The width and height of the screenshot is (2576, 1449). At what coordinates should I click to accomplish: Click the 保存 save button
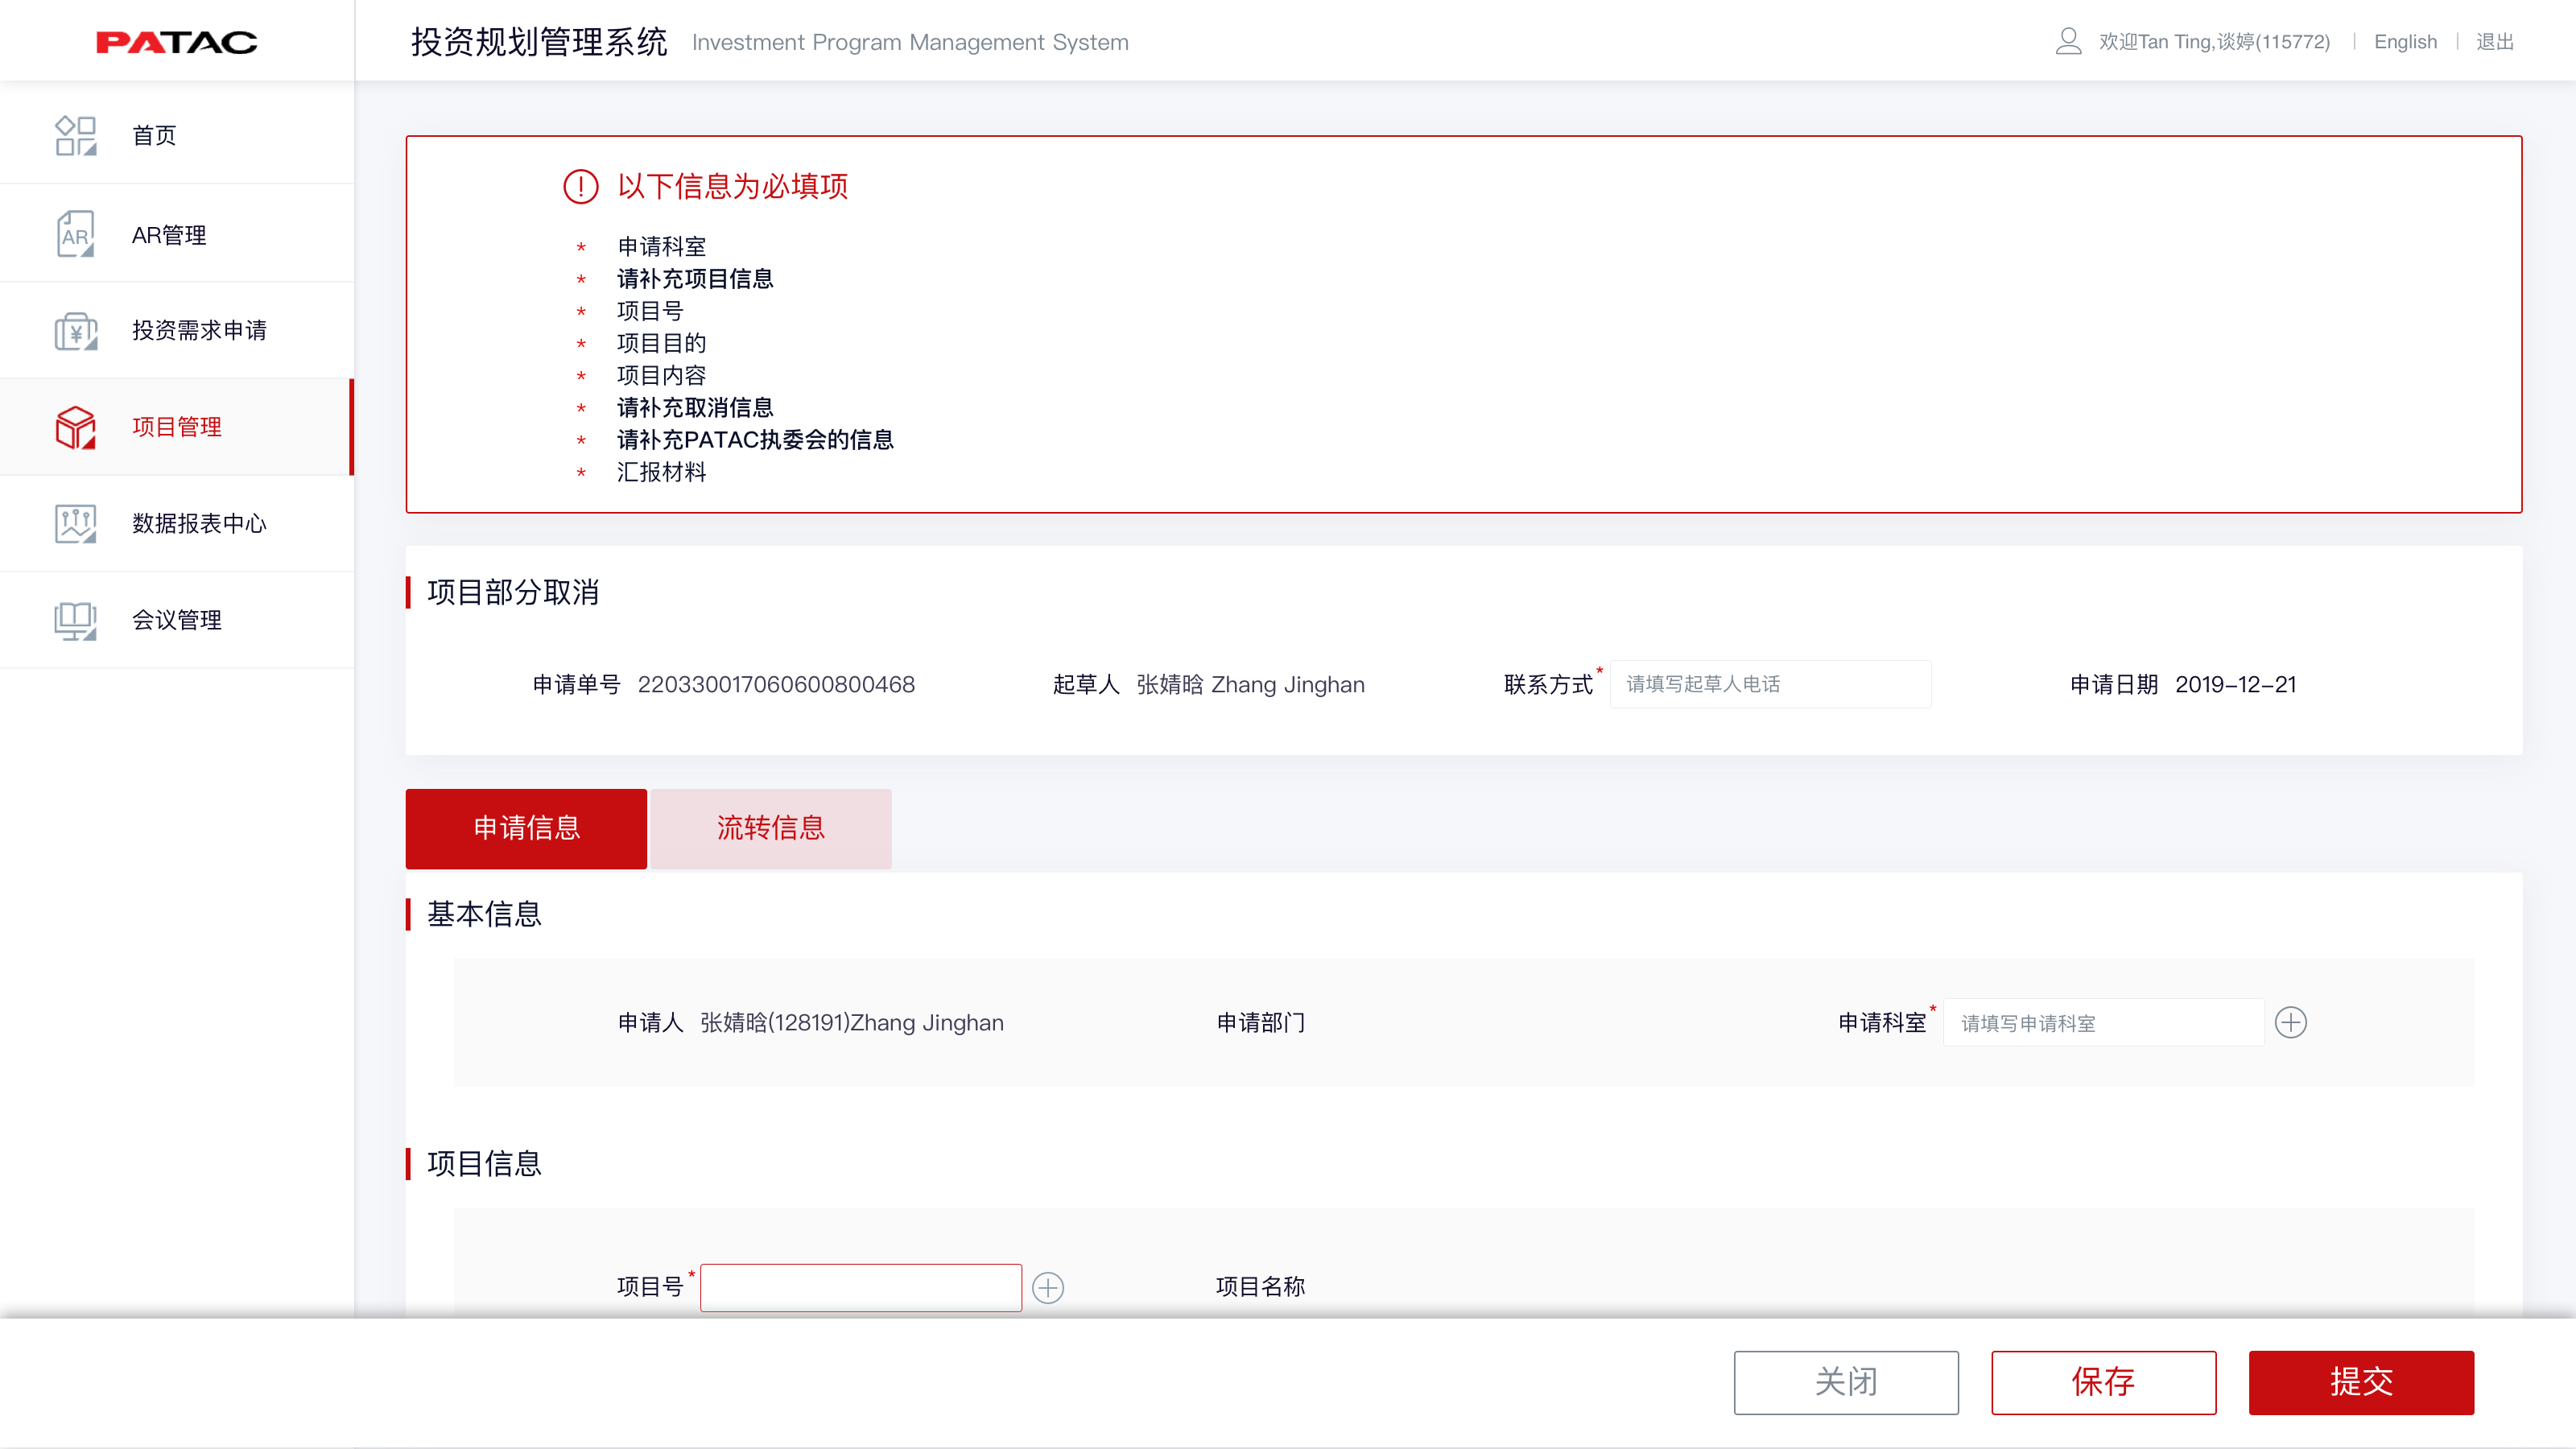coord(2104,1383)
